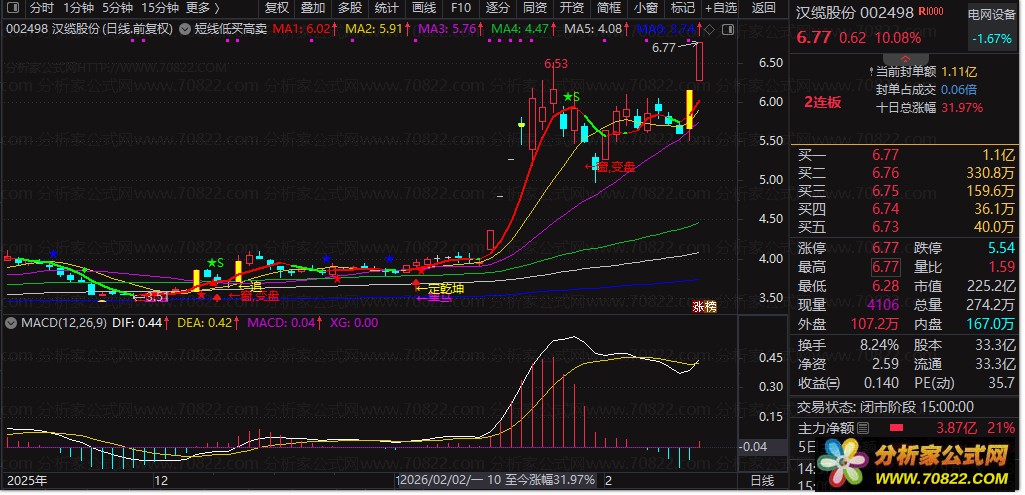Click the 至今涨幅31.97% status text

(548, 480)
